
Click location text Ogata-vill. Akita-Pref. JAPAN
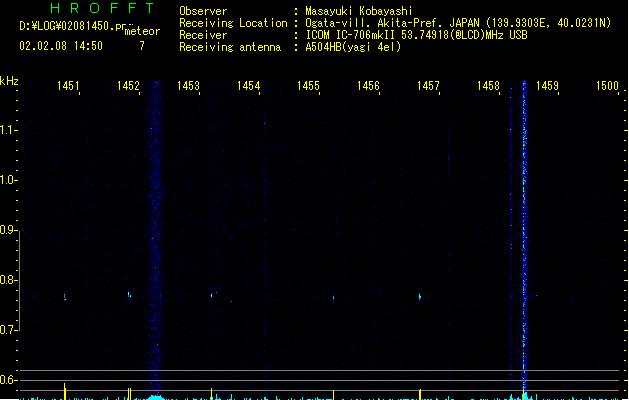point(392,23)
